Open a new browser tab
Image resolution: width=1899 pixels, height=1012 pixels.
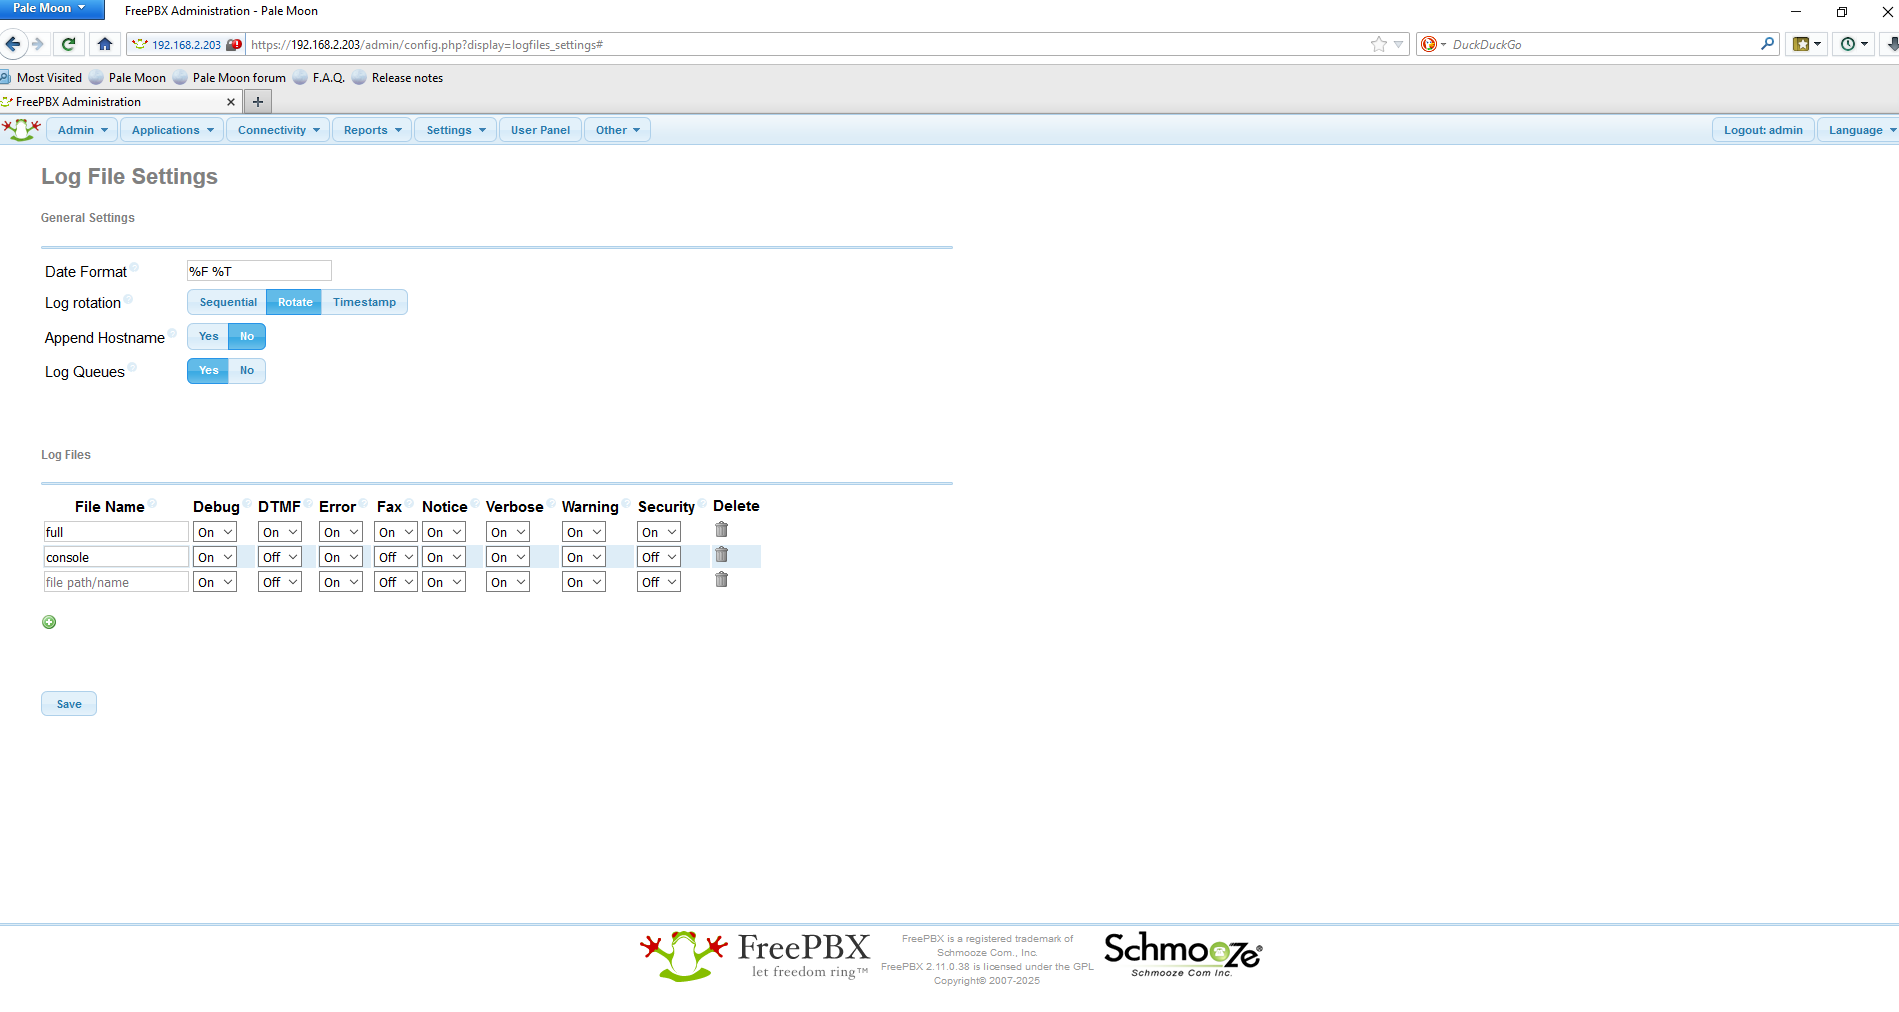258,102
